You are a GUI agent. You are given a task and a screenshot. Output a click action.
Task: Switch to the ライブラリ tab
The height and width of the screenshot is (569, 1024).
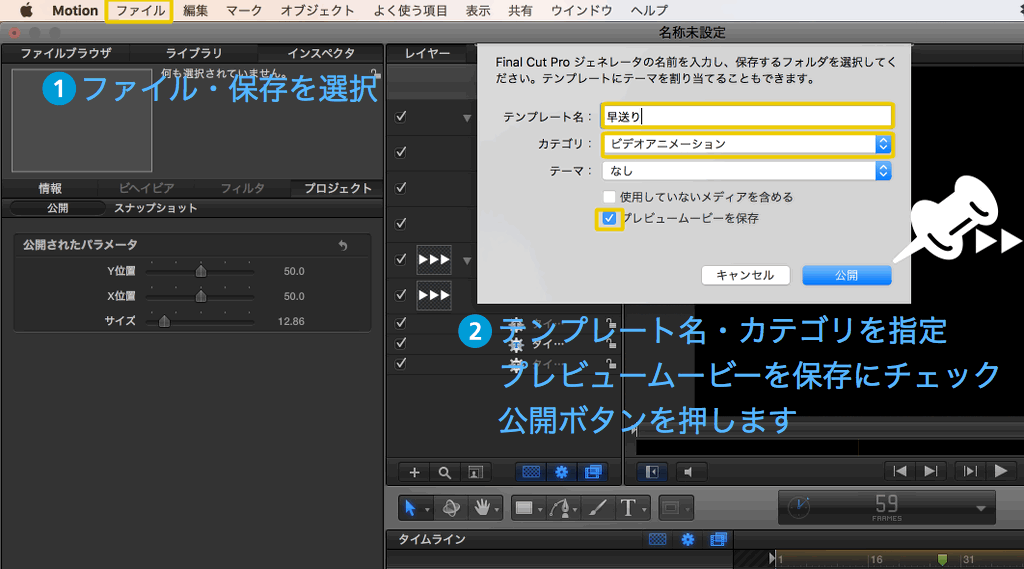coord(193,54)
